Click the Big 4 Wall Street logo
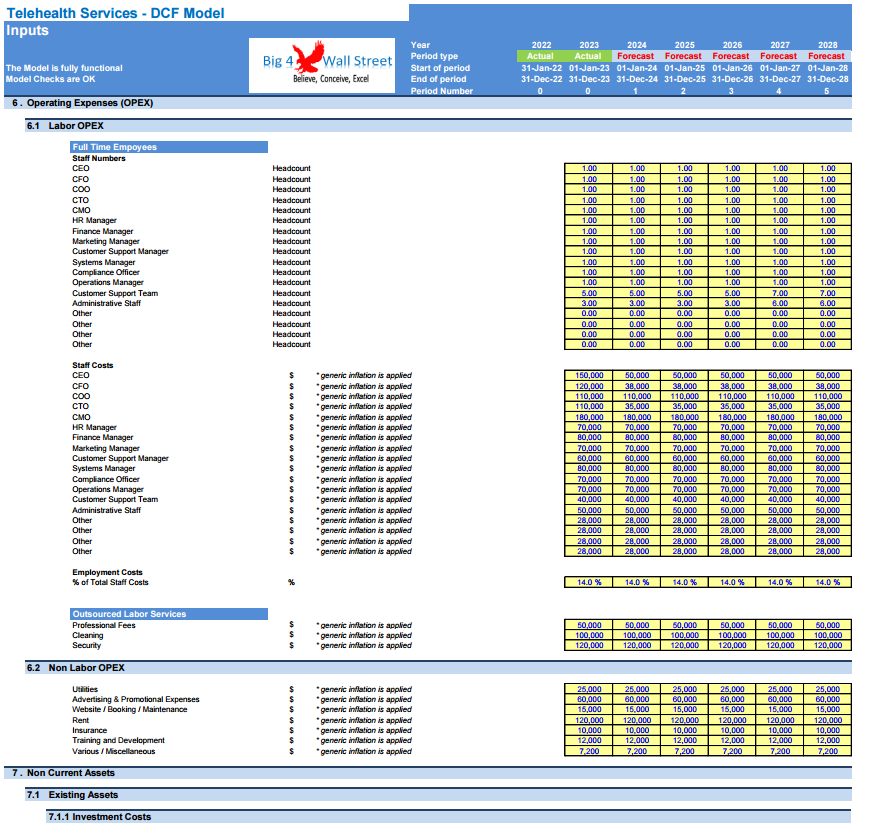The image size is (871, 828). 322,65
